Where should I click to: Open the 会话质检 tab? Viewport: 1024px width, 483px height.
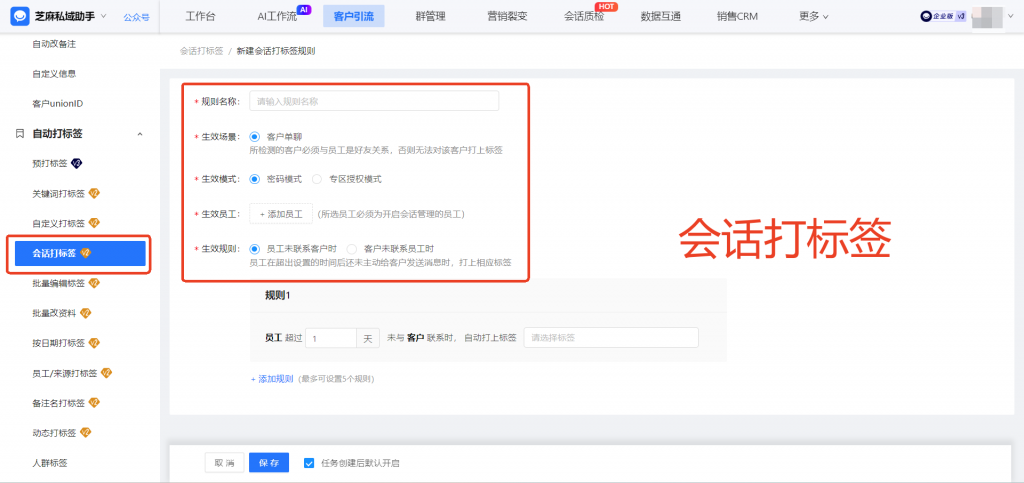(584, 16)
